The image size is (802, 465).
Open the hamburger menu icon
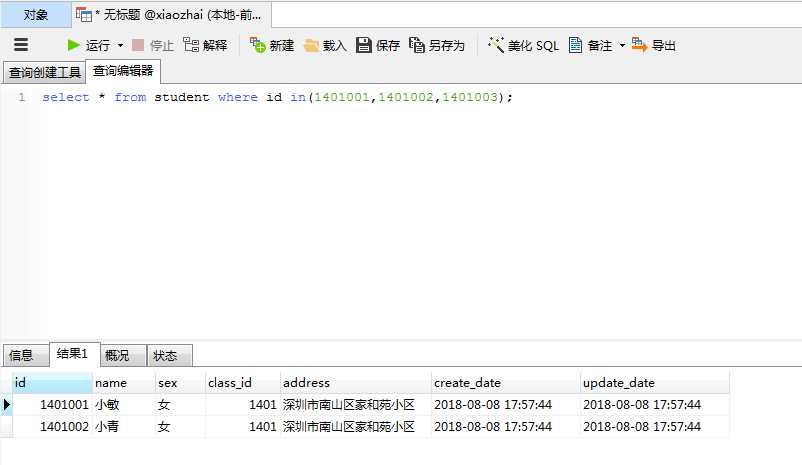(x=21, y=45)
